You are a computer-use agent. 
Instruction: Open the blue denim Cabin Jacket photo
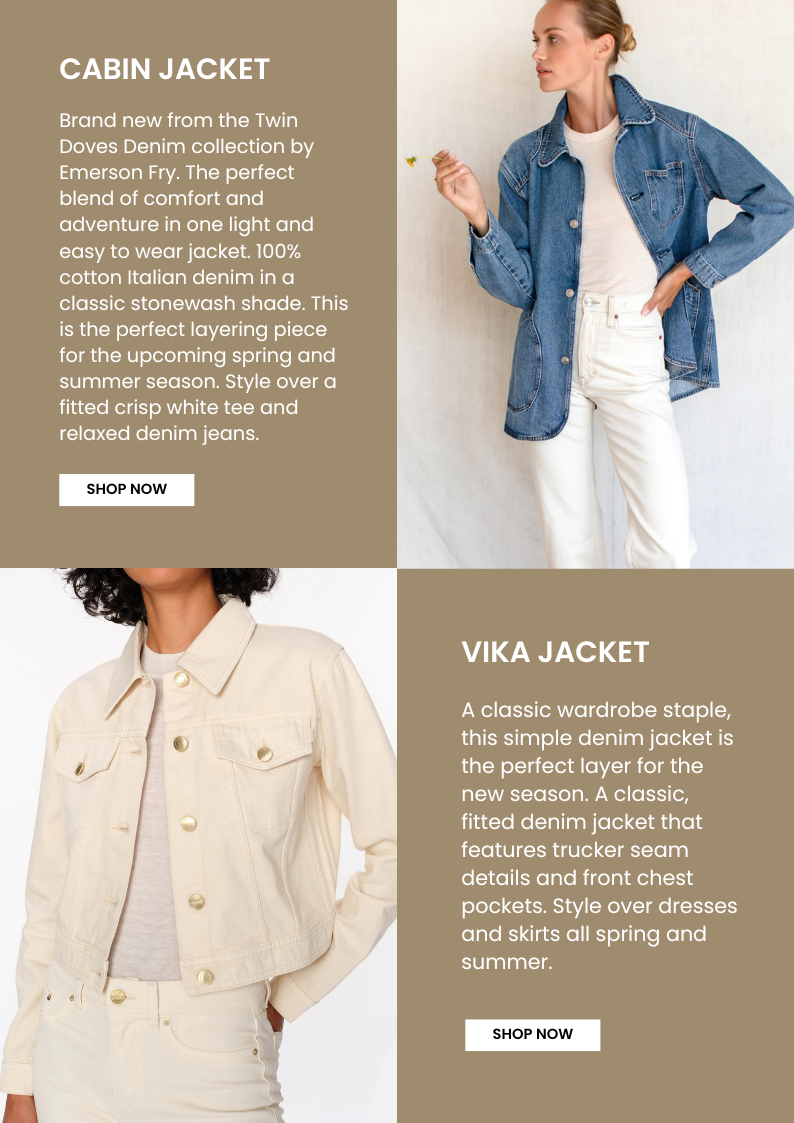pos(596,284)
